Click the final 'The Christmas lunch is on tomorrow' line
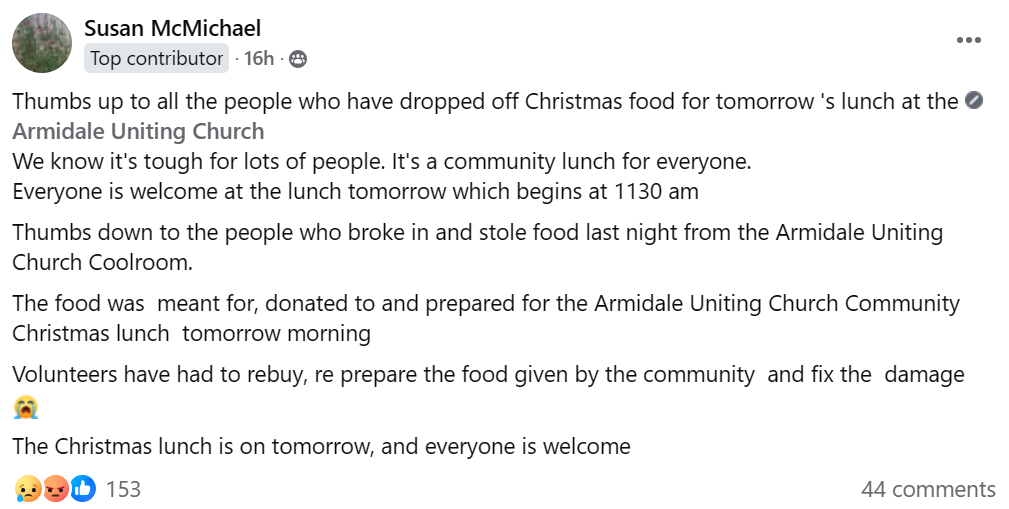 [x=321, y=447]
